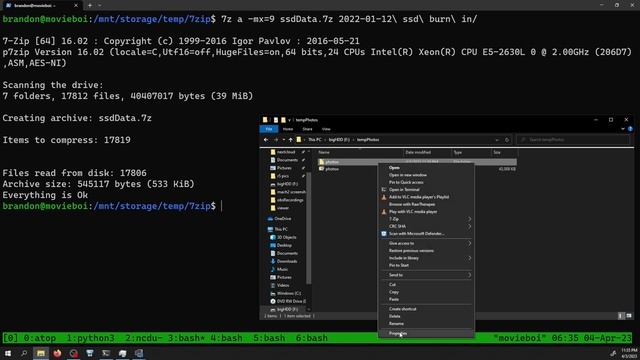Choose Rename from the context menu
The width and height of the screenshot is (640, 360).
point(396,323)
